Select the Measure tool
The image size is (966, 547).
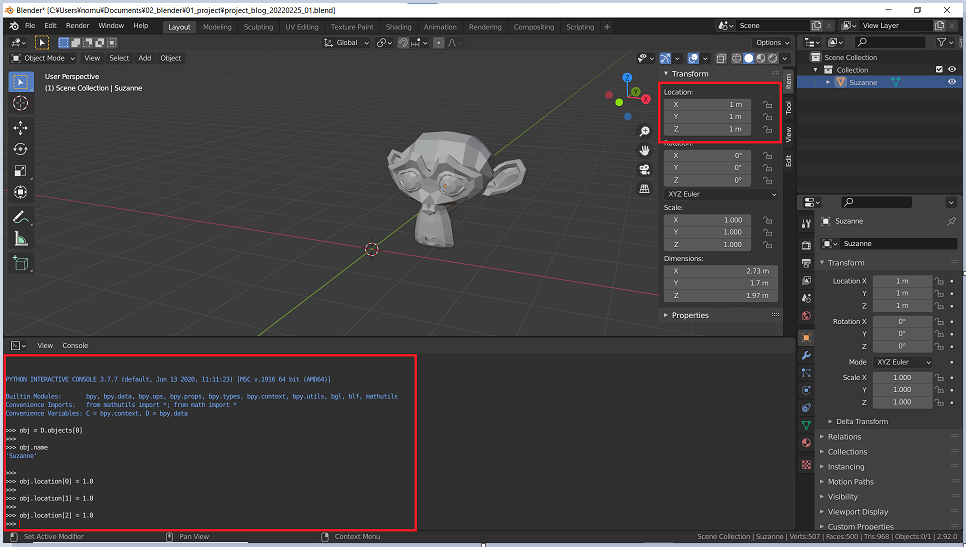(20, 239)
